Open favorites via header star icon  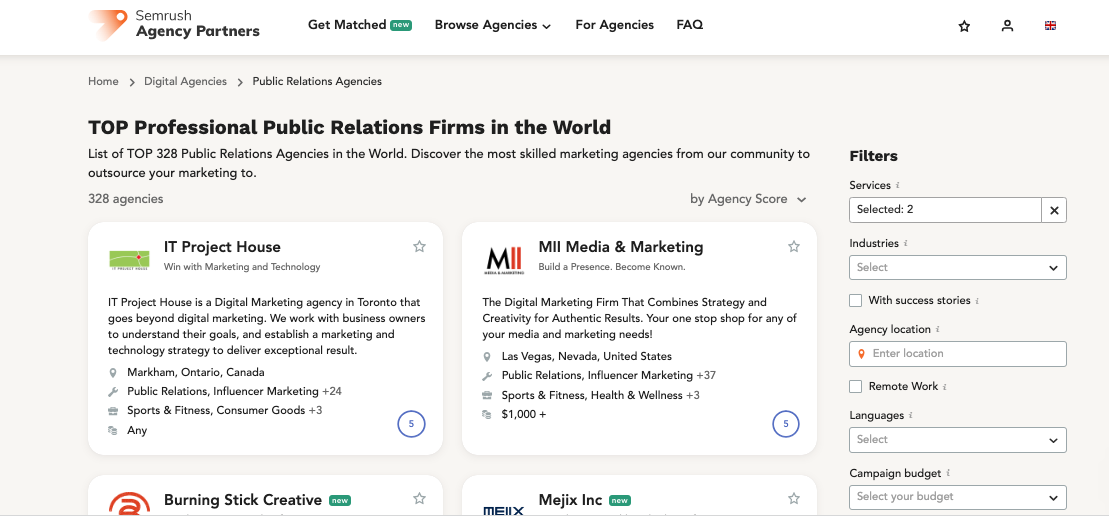(964, 26)
